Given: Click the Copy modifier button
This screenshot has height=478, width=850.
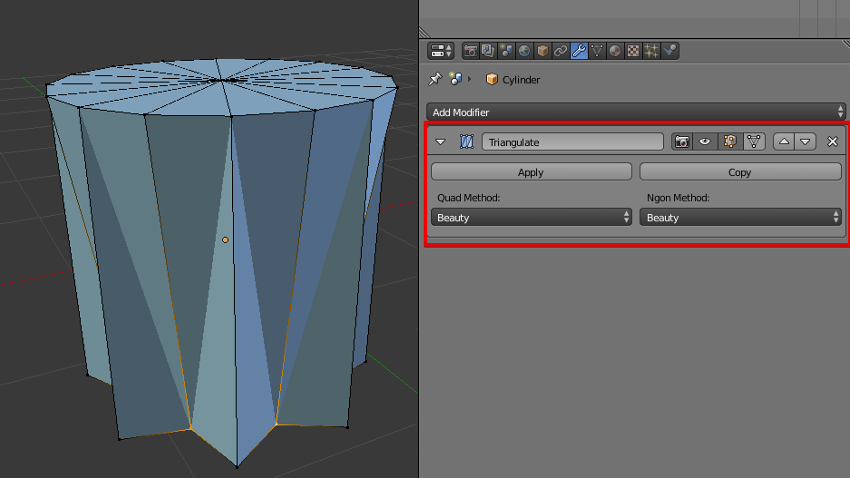Looking at the screenshot, I should [740, 172].
